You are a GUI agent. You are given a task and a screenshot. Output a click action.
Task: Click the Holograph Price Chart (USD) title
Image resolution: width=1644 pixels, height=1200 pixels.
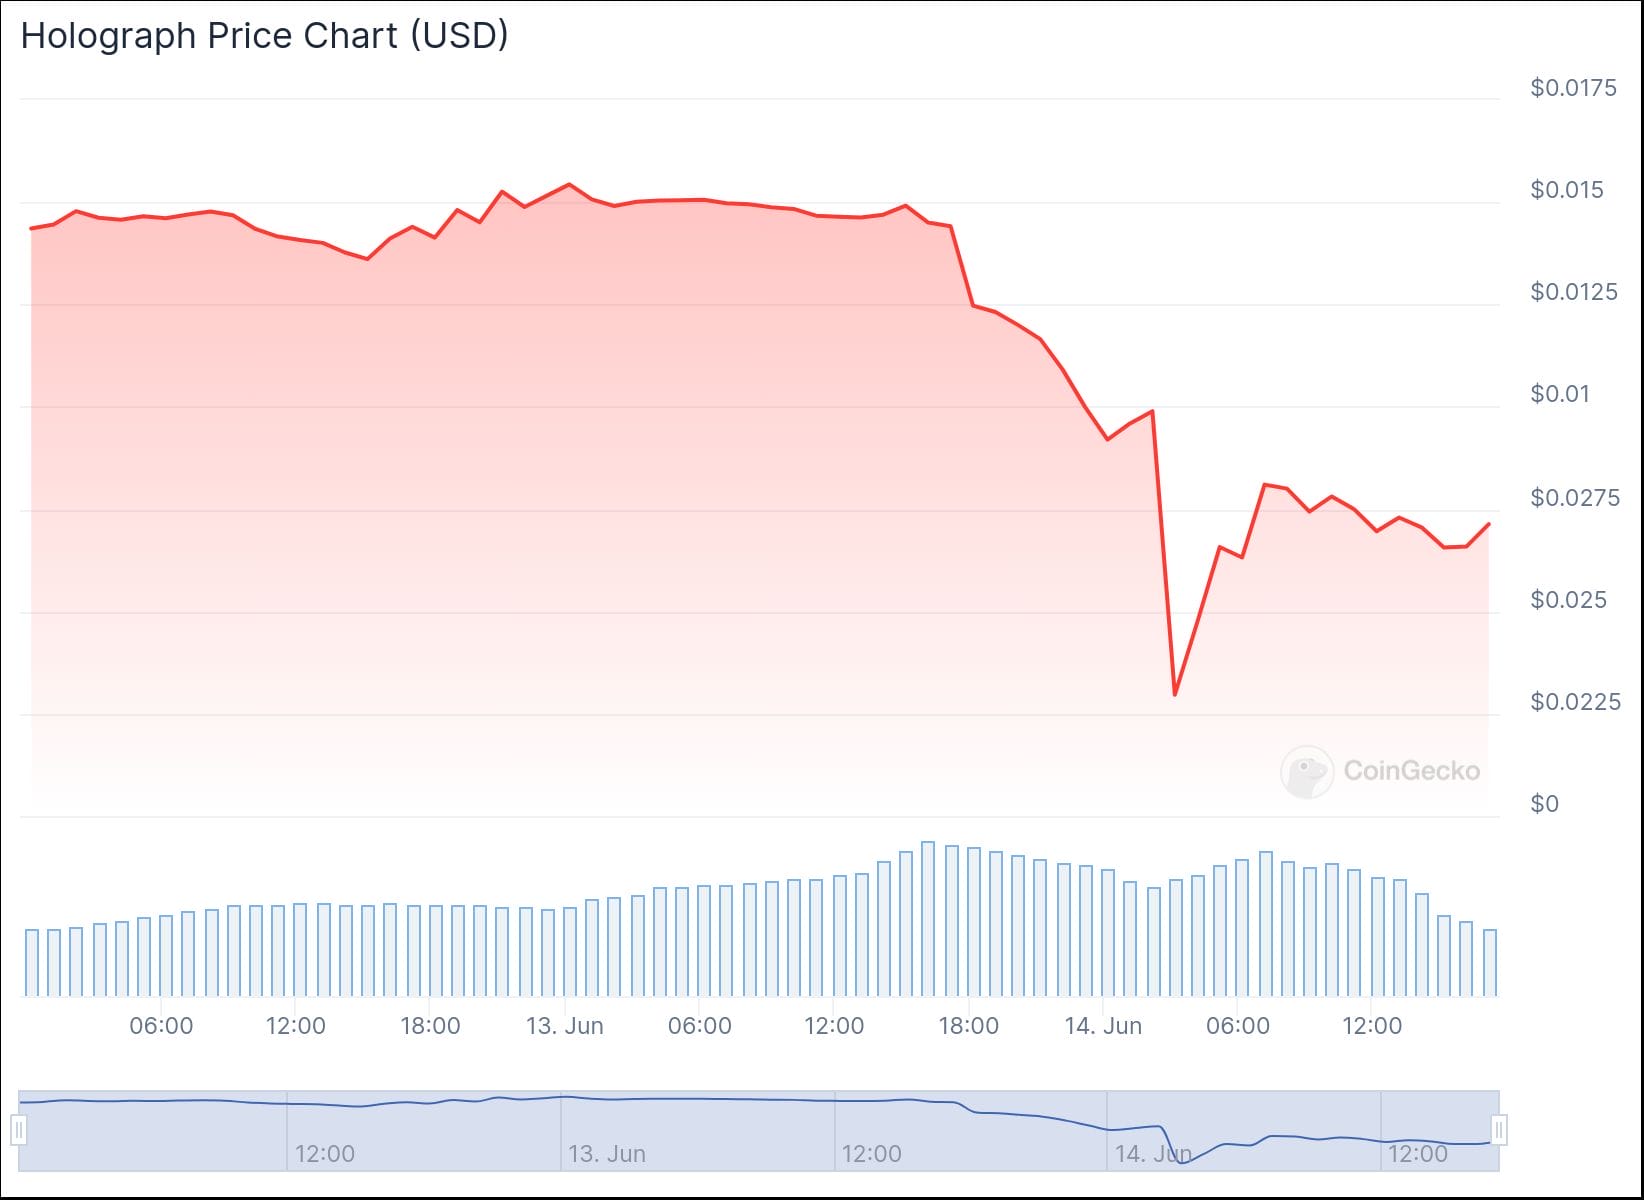pyautogui.click(x=264, y=36)
